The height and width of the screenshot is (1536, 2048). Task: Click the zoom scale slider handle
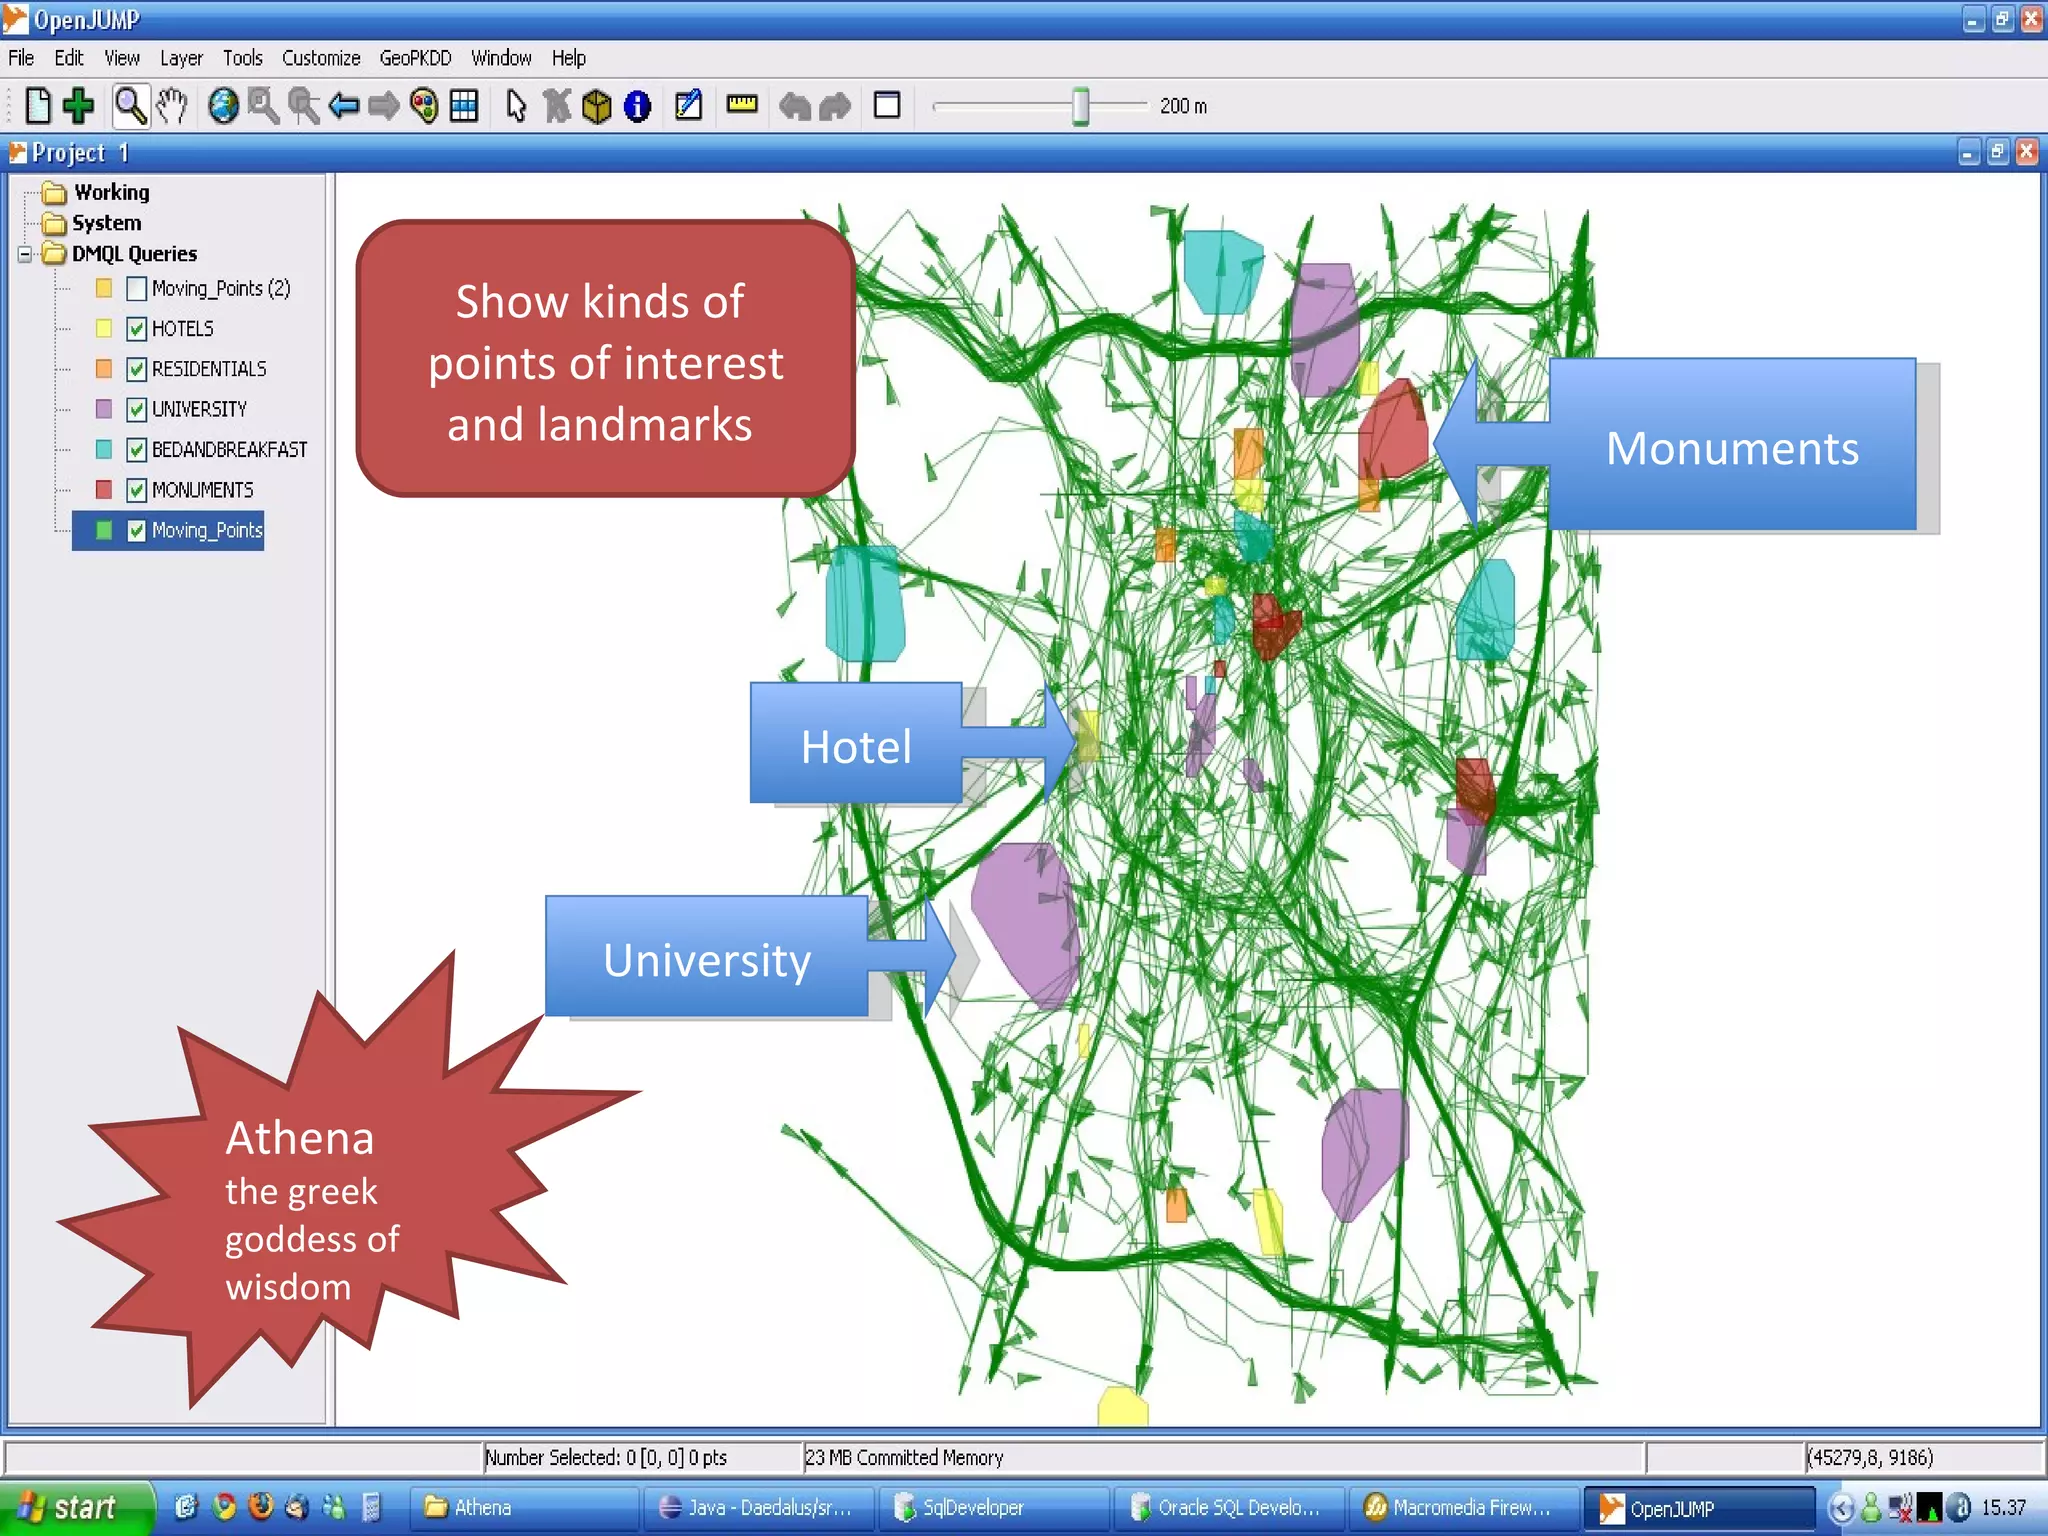1080,106
